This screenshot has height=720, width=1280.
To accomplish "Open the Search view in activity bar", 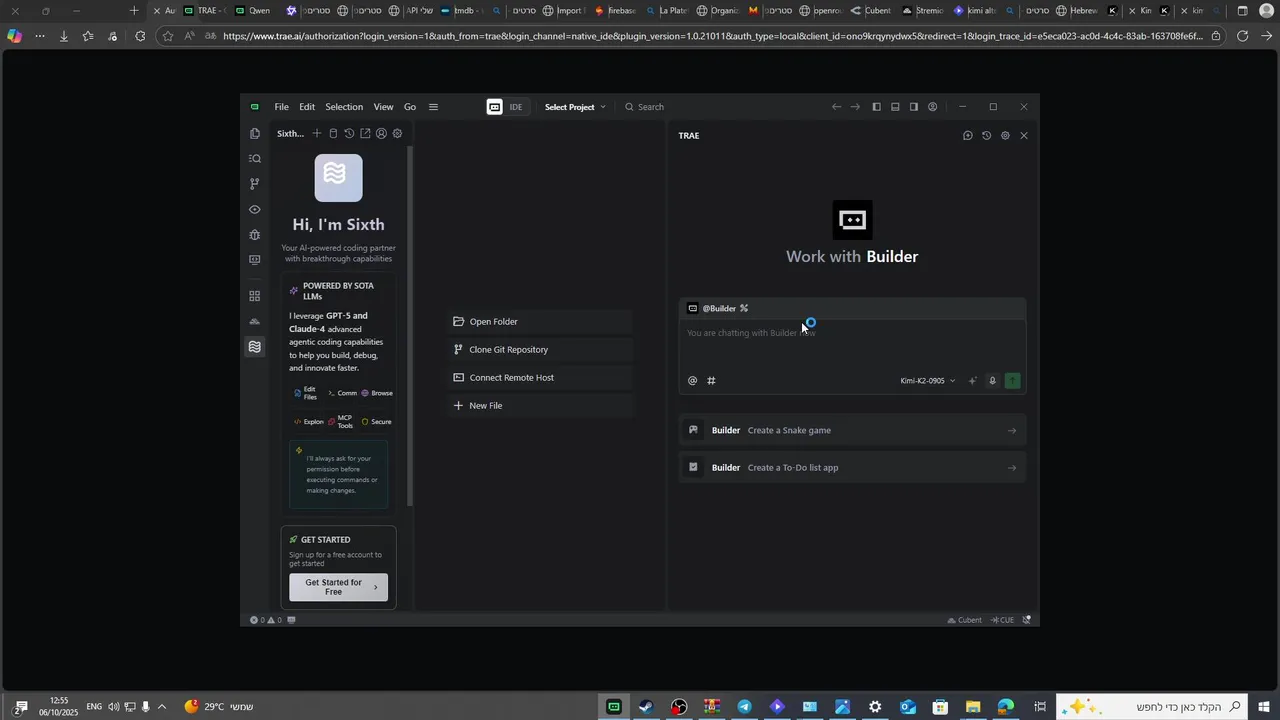I will (255, 159).
